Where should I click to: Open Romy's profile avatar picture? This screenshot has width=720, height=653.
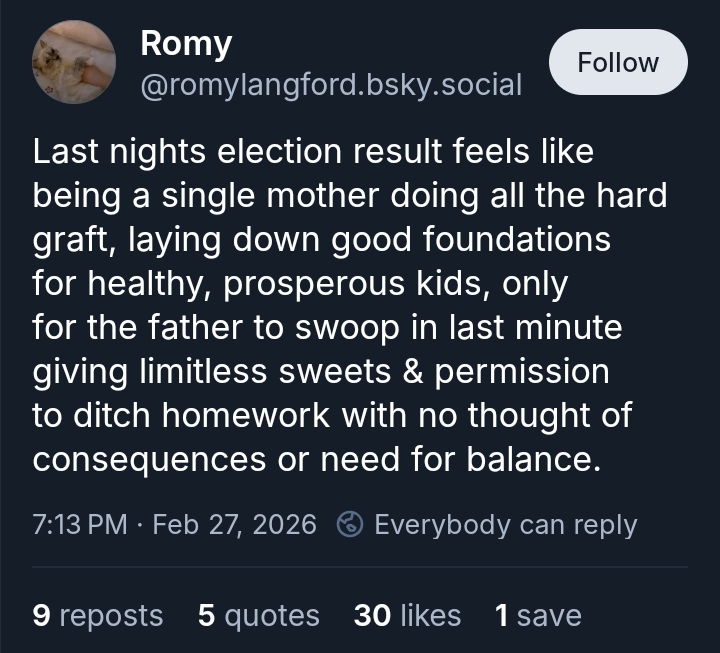tap(74, 62)
